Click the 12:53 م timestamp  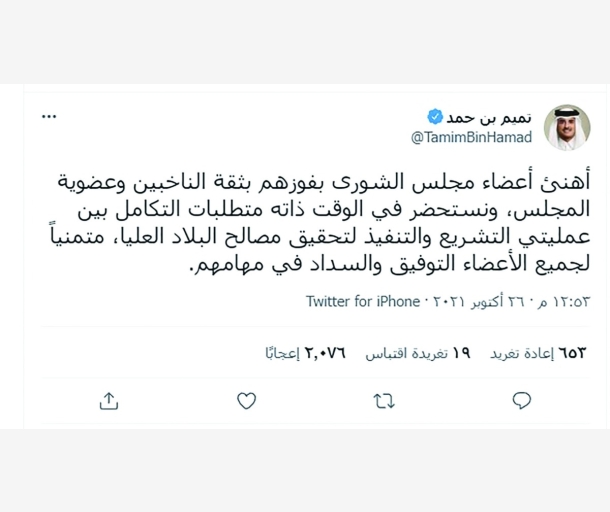pos(565,300)
